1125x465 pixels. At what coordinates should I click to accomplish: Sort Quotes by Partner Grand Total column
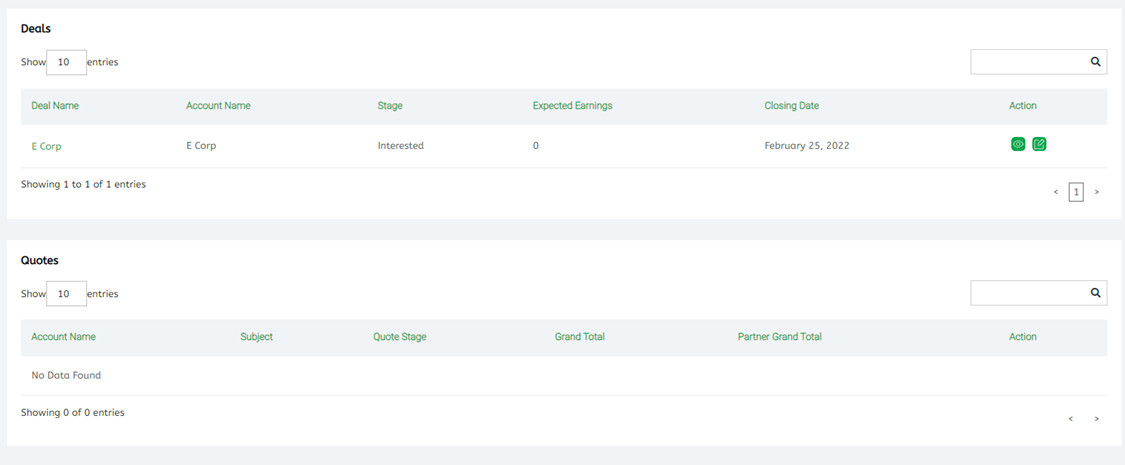pos(779,337)
